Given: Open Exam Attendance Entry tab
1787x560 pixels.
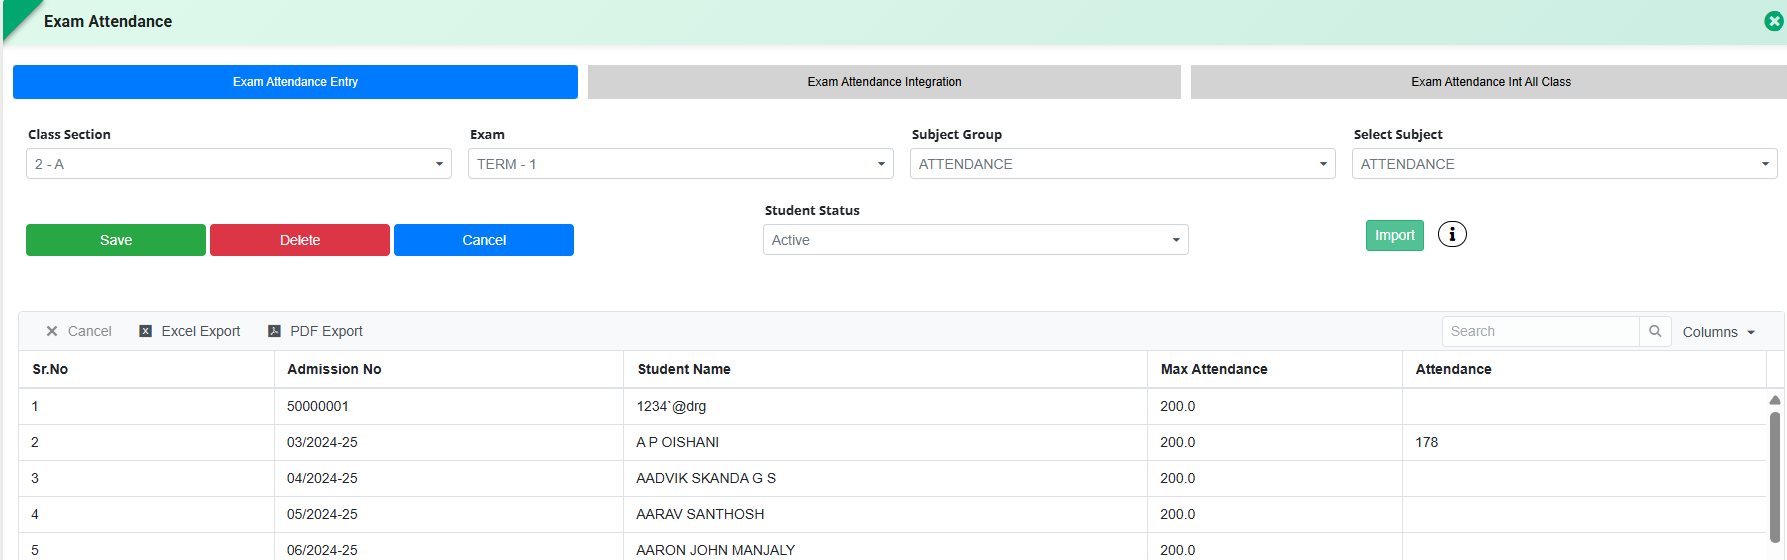Looking at the screenshot, I should [x=295, y=82].
